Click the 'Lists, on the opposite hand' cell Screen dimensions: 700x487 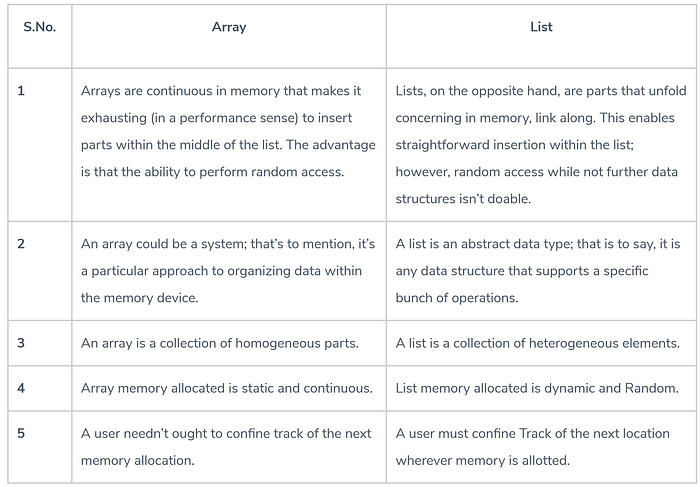coord(541,145)
